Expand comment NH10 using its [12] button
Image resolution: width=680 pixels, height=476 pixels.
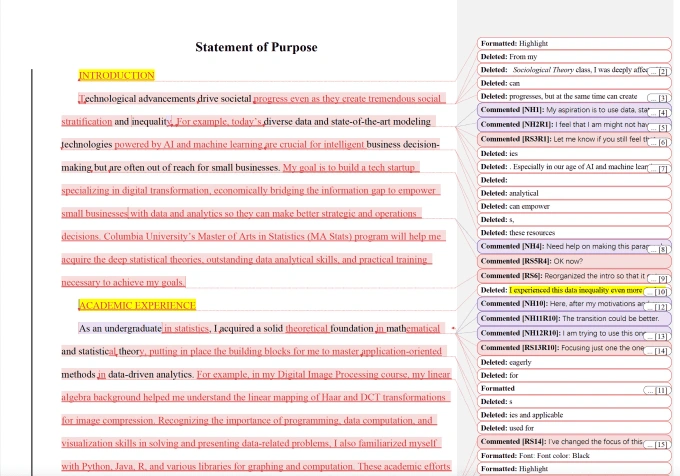coord(657,306)
